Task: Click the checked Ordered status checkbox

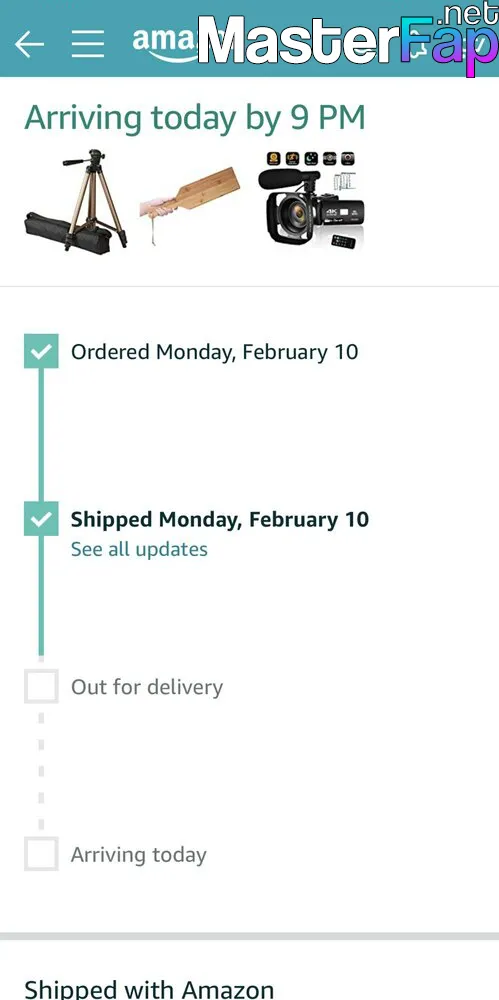Action: [x=41, y=351]
